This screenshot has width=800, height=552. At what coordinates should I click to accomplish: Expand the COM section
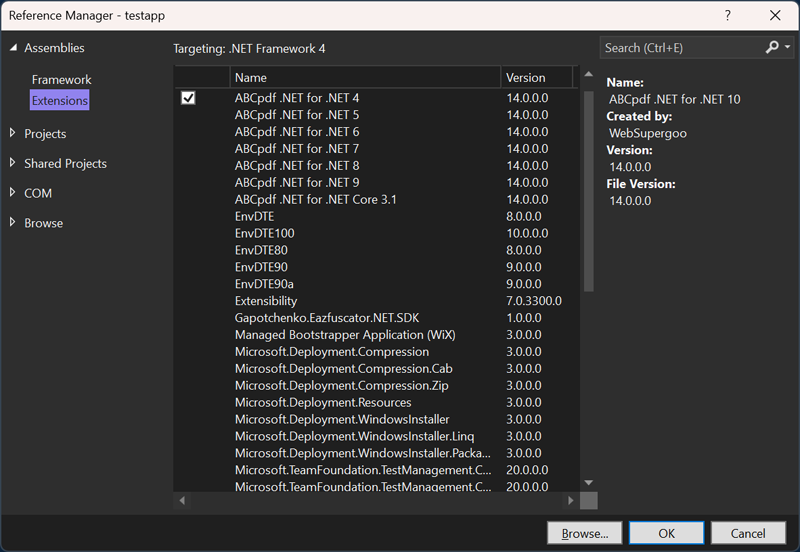click(13, 192)
